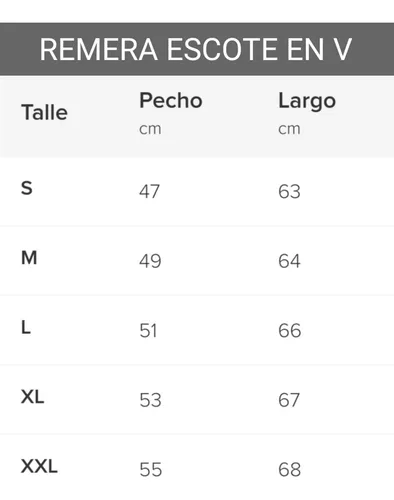Click the Largo value 68
This screenshot has height=500, width=394.
(x=290, y=469)
